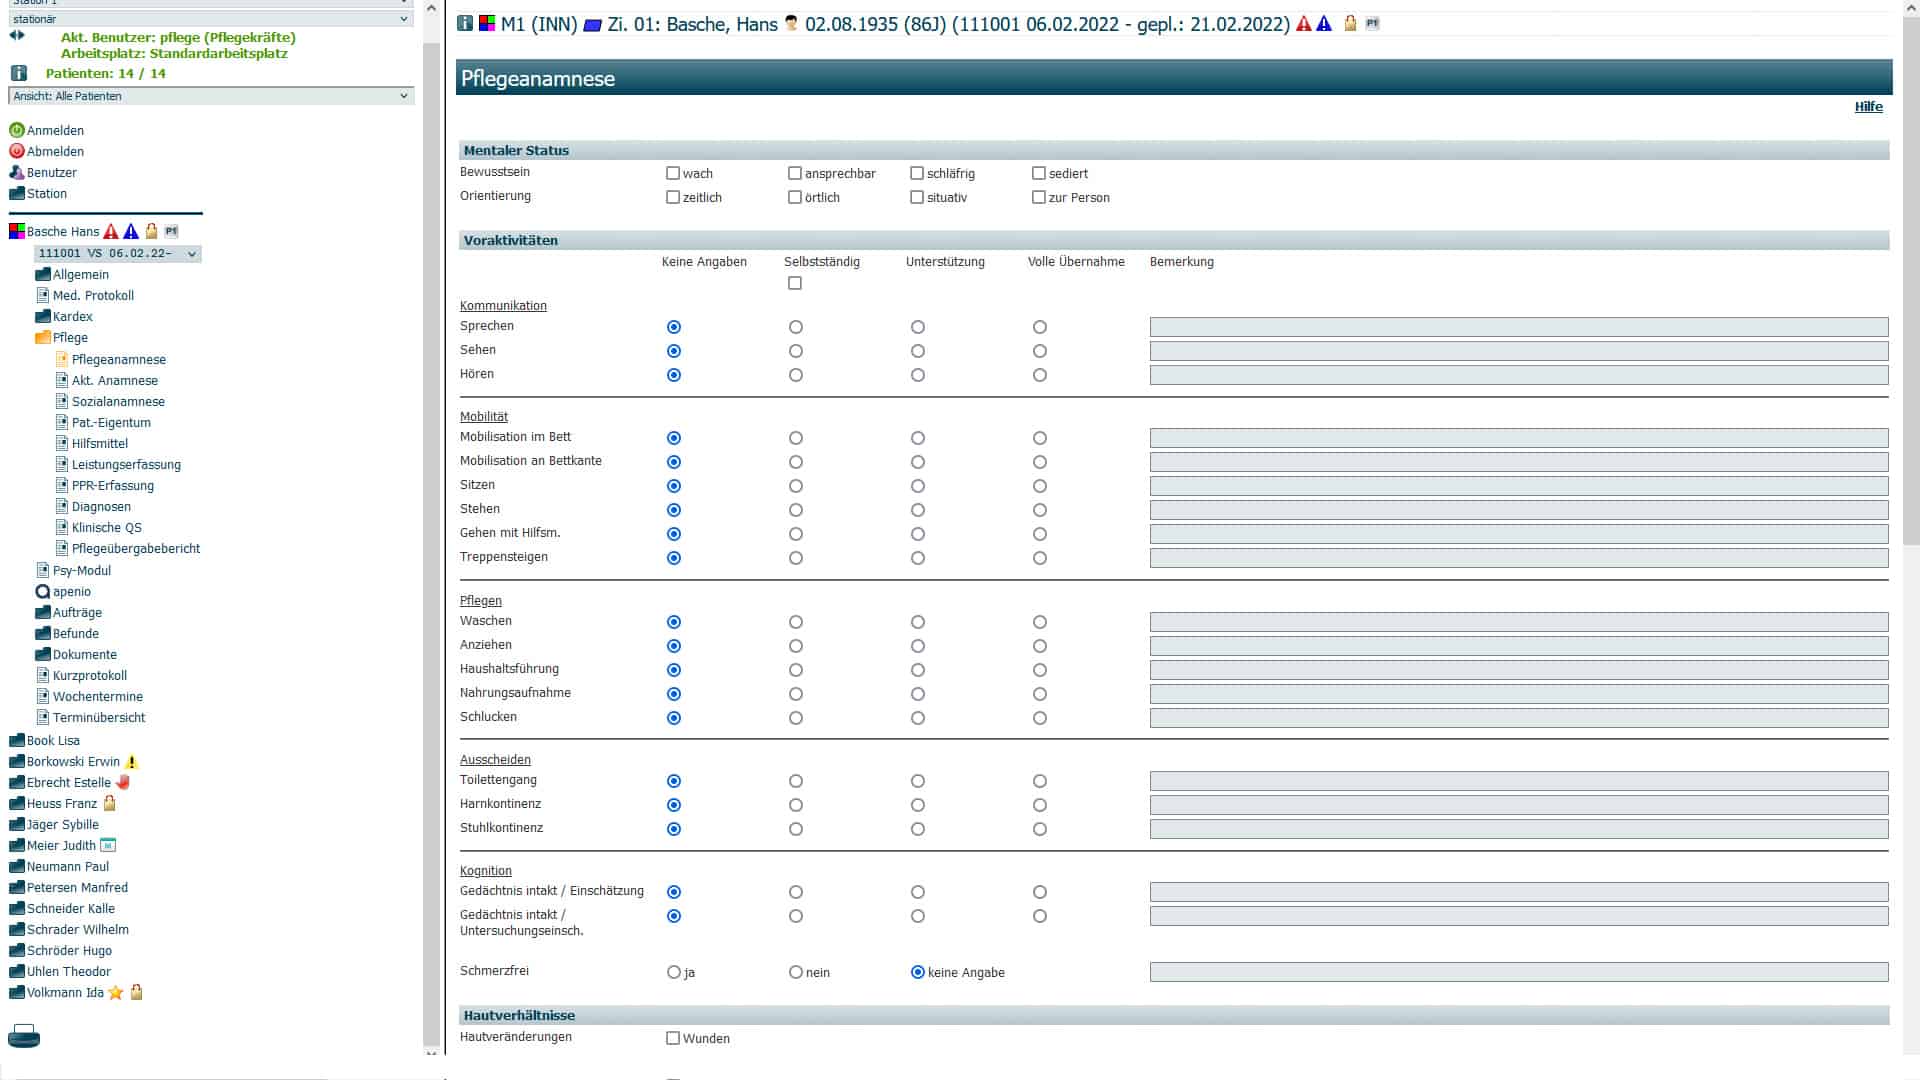1920x1080 pixels.
Task: Open the 'stationär' dropdown
Action: 210,19
